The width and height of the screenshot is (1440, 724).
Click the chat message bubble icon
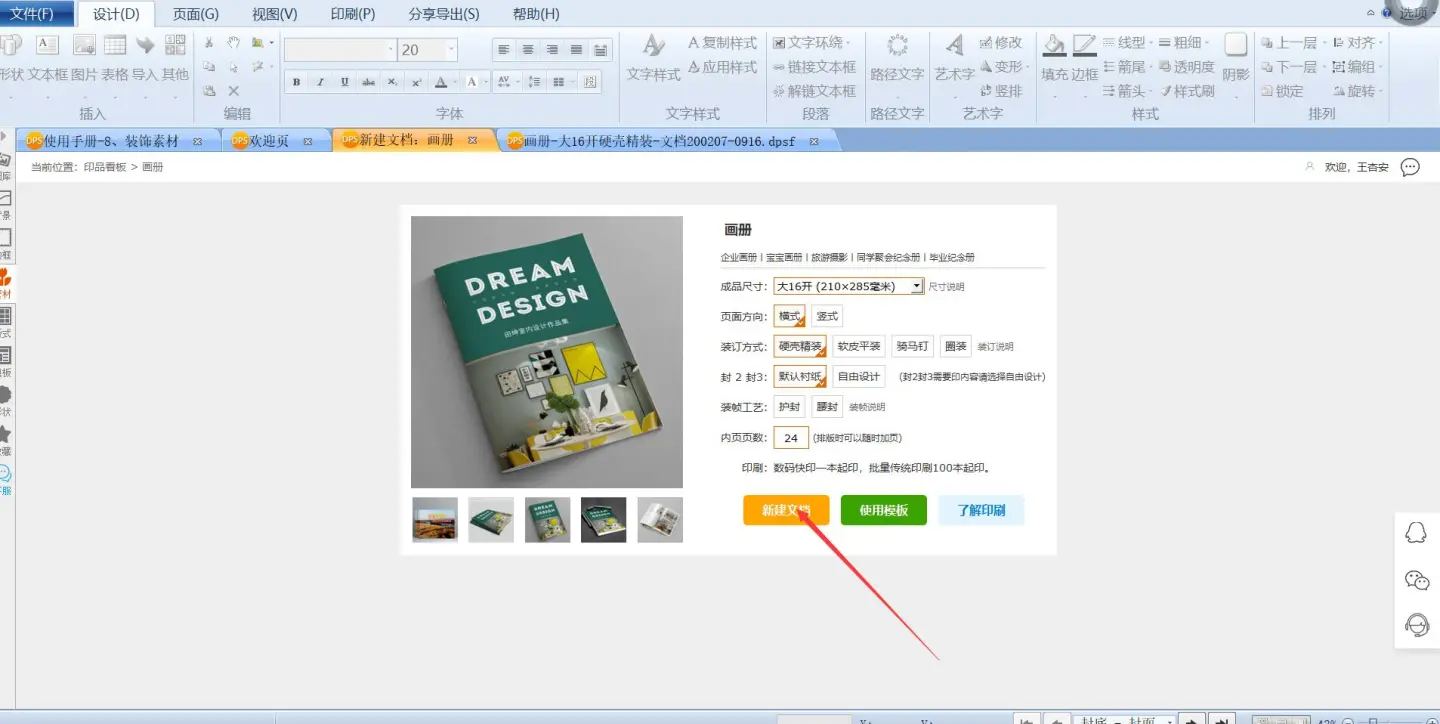coord(1410,167)
